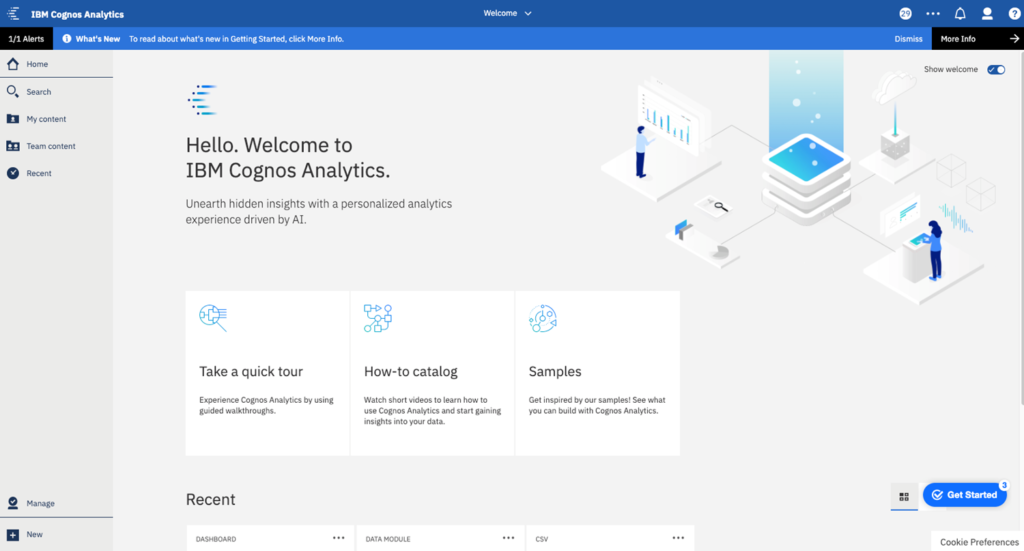
Task: Click the Home icon in sidebar
Action: 13,64
